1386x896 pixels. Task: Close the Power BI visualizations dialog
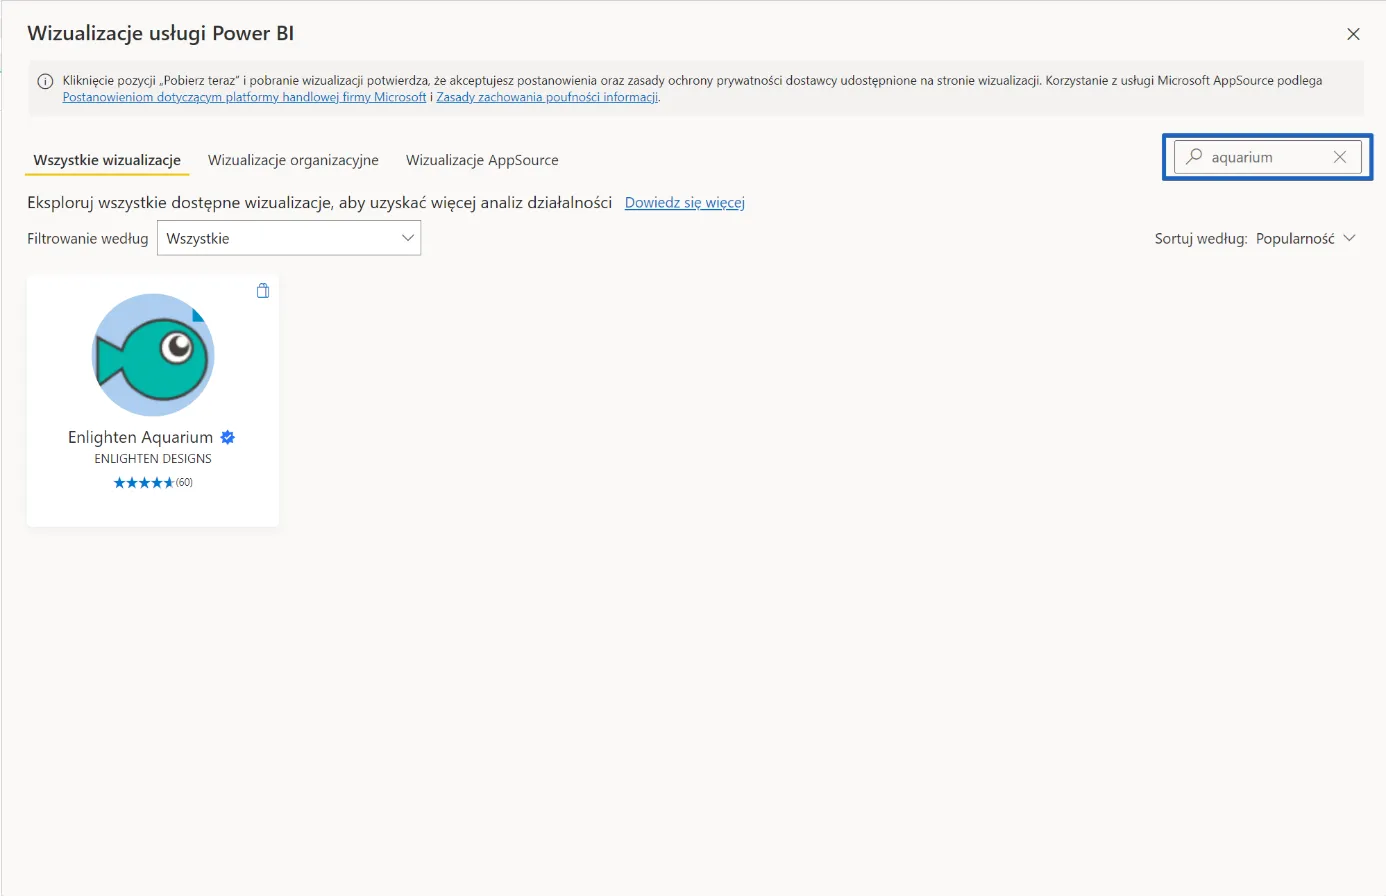(x=1353, y=34)
